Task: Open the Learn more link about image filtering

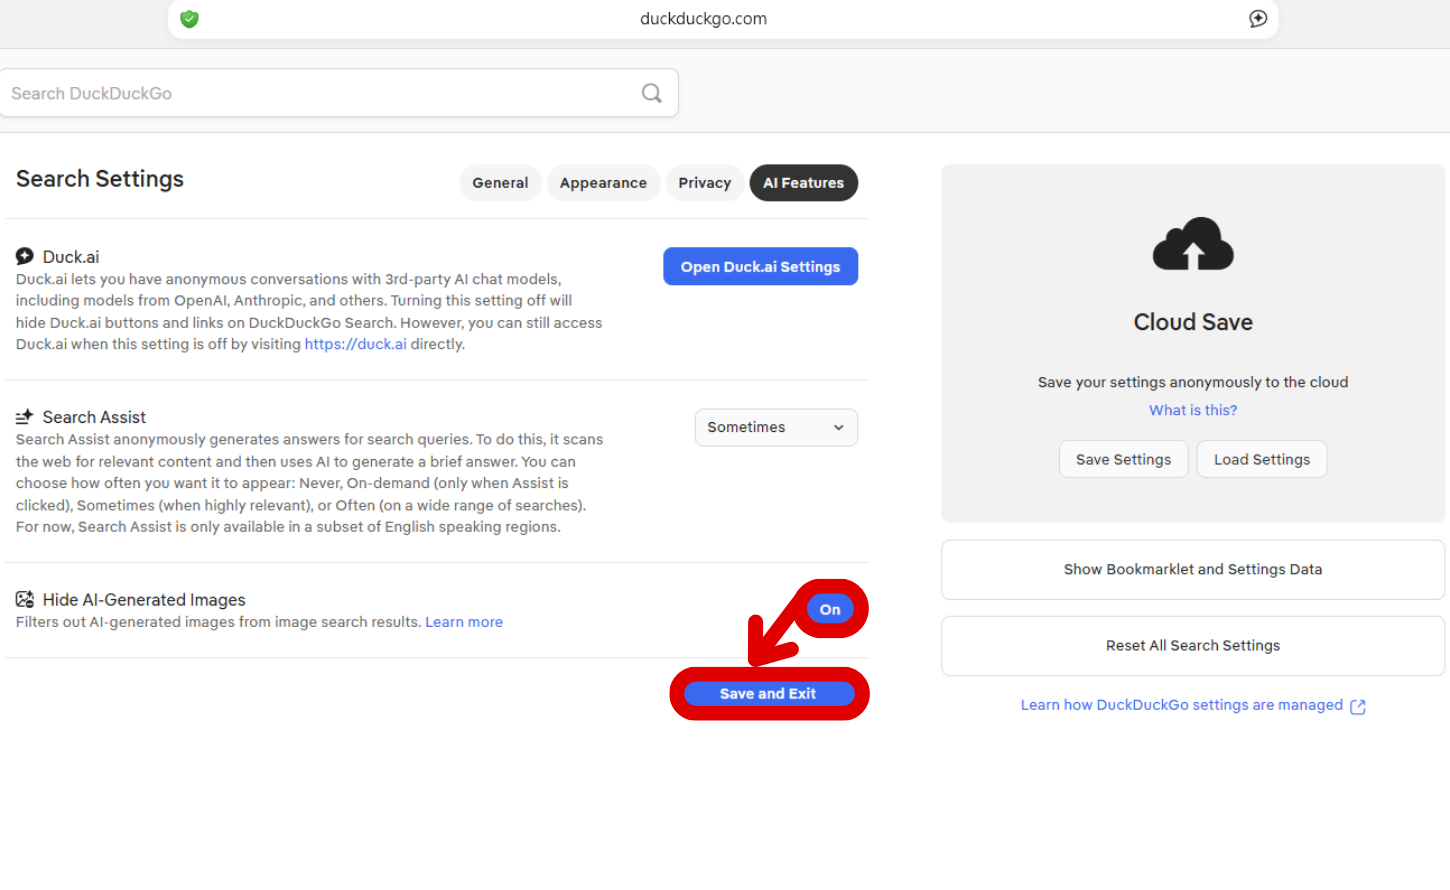Action: pos(463,621)
